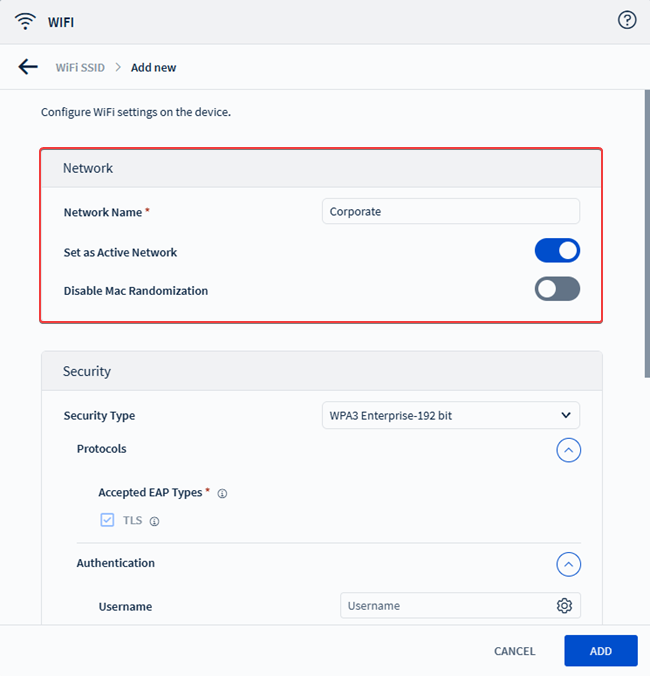Viewport: 650px width, 676px height.
Task: Click the Add new breadcrumb item
Action: pos(153,67)
